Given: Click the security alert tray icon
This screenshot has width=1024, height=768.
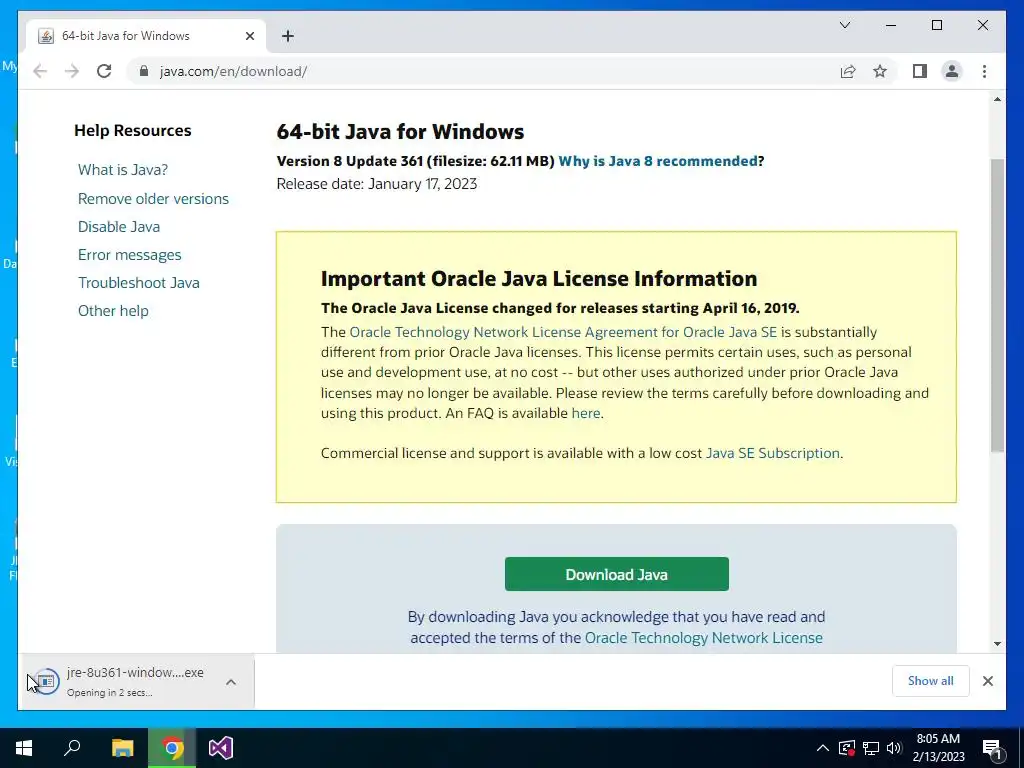Looking at the screenshot, I should point(847,748).
